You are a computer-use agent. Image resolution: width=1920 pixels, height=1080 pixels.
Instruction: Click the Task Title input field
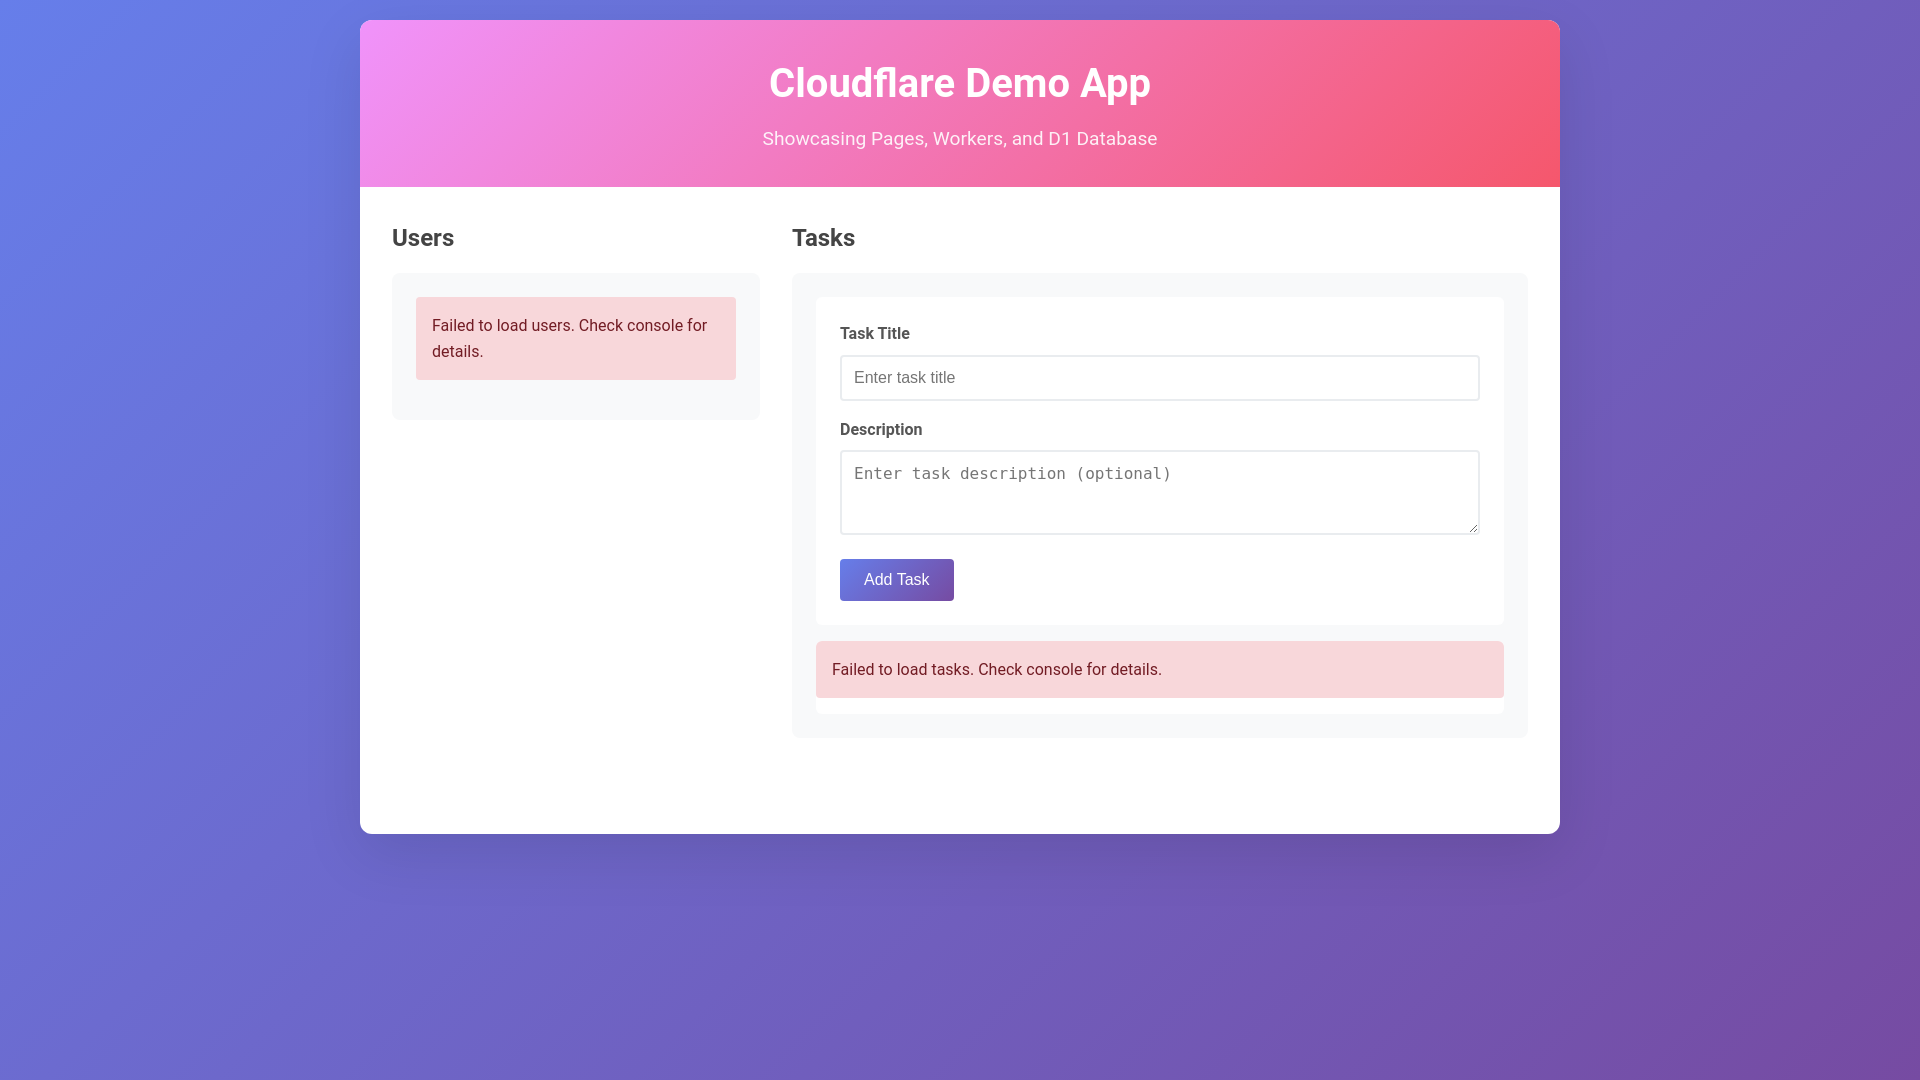tap(1159, 378)
